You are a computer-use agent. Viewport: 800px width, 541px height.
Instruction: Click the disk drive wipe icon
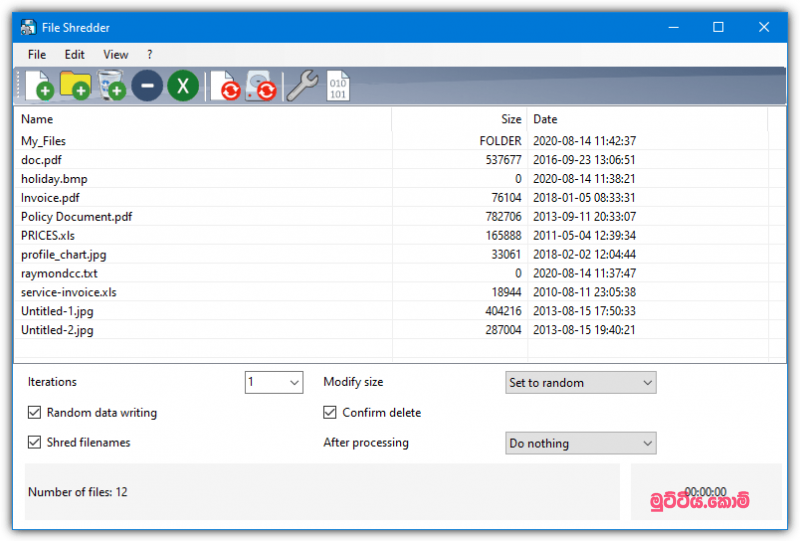pyautogui.click(x=260, y=86)
